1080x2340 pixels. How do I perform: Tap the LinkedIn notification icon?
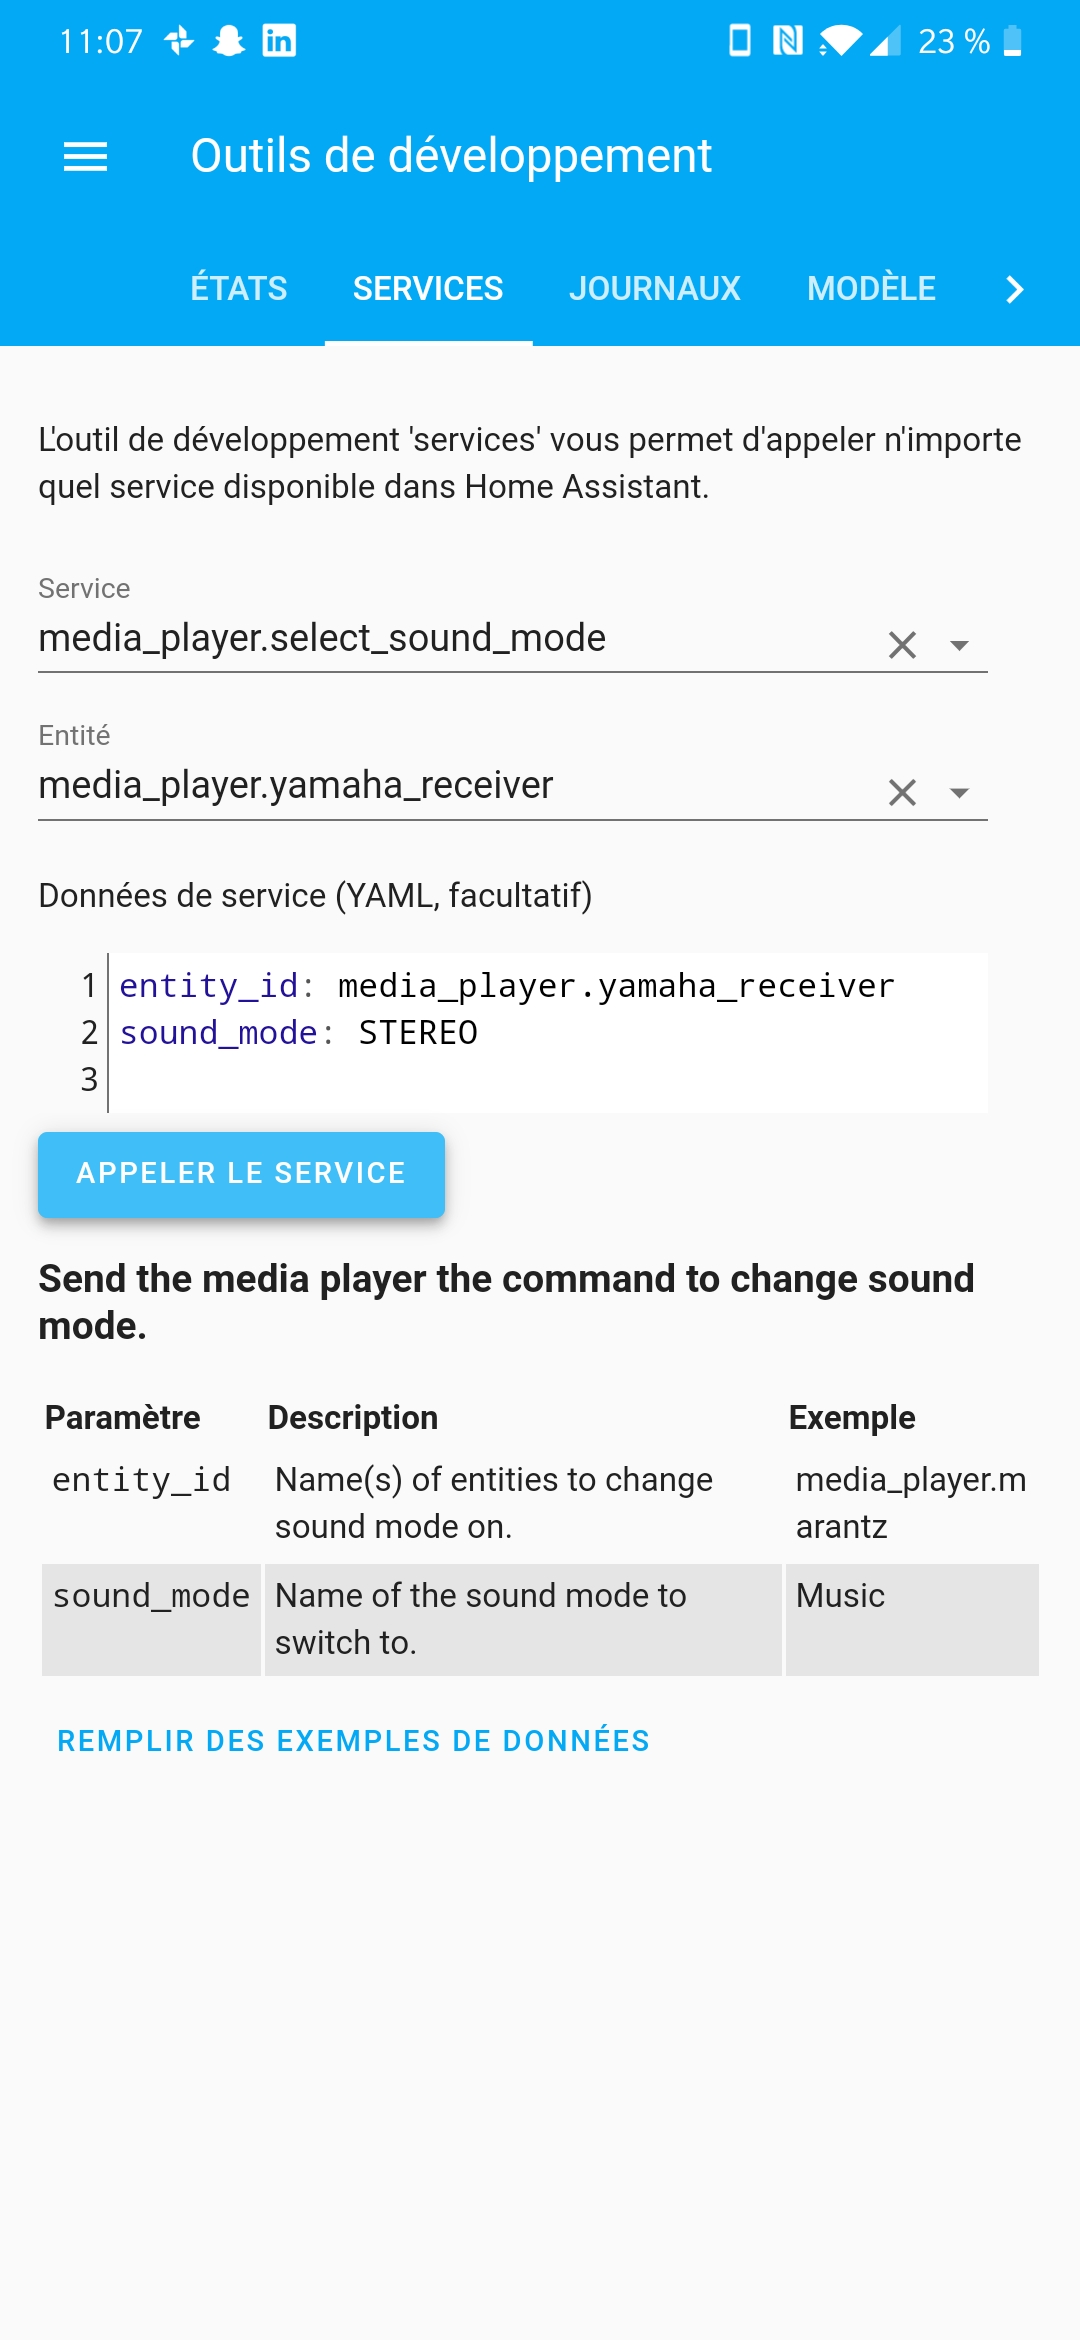(279, 41)
